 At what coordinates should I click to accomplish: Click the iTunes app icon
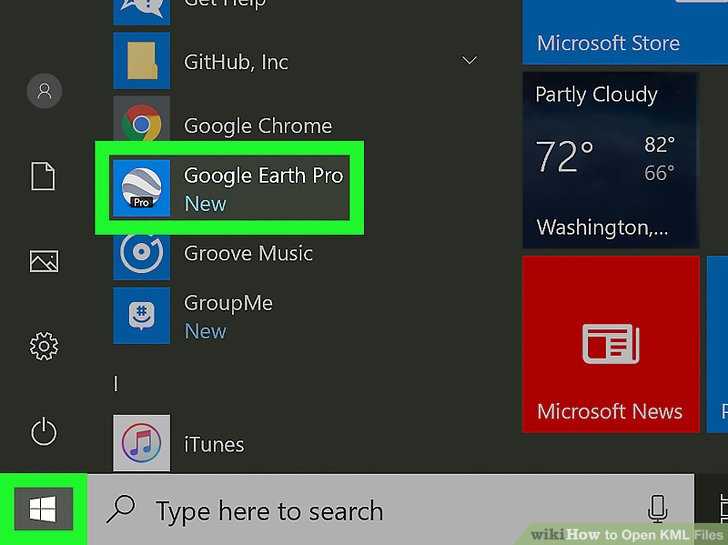click(x=142, y=443)
